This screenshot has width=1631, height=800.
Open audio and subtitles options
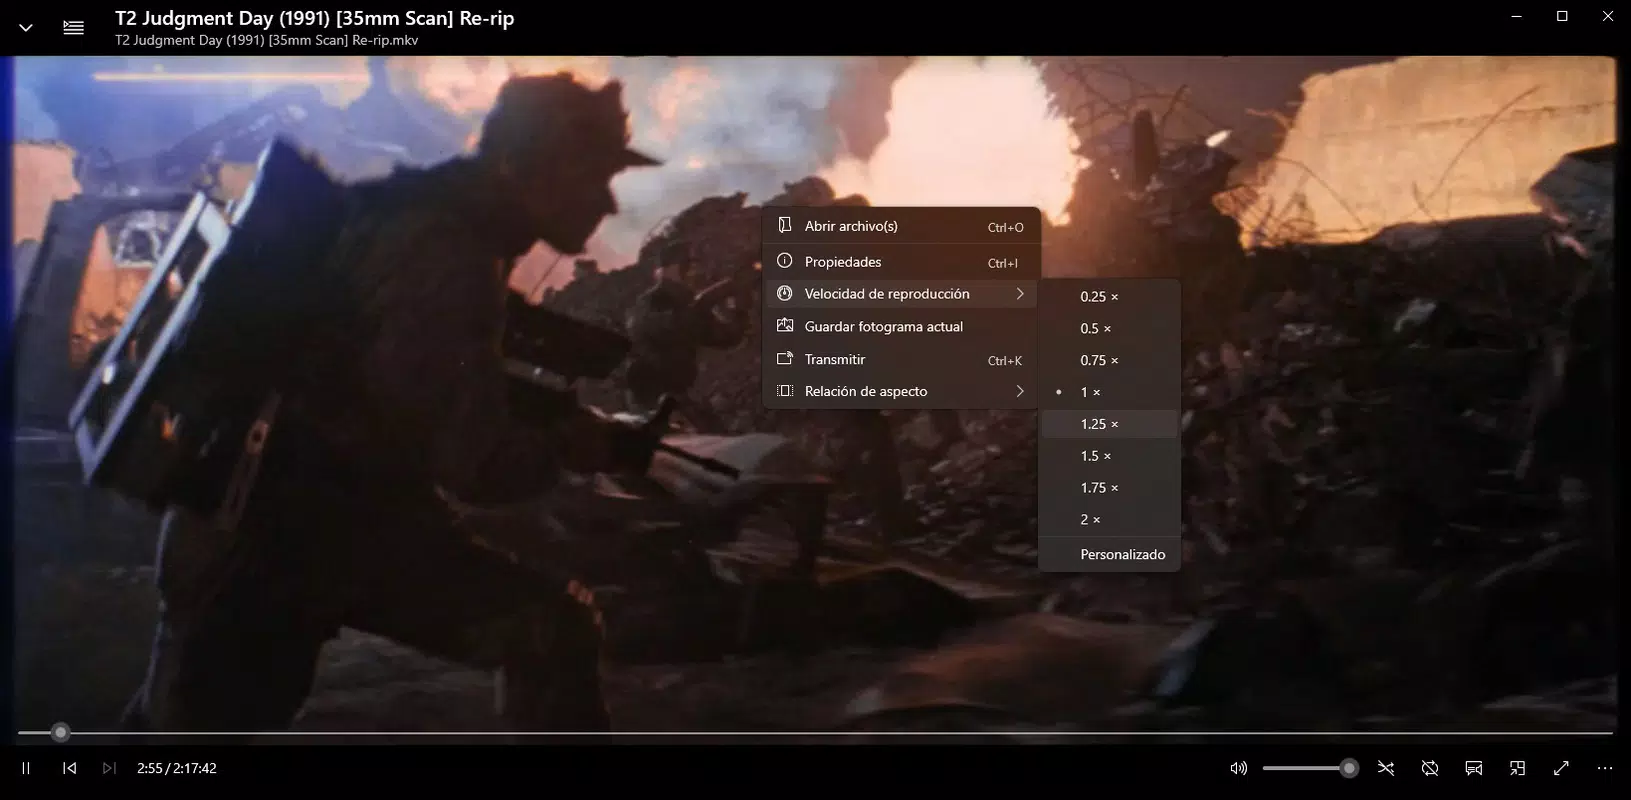1473,768
